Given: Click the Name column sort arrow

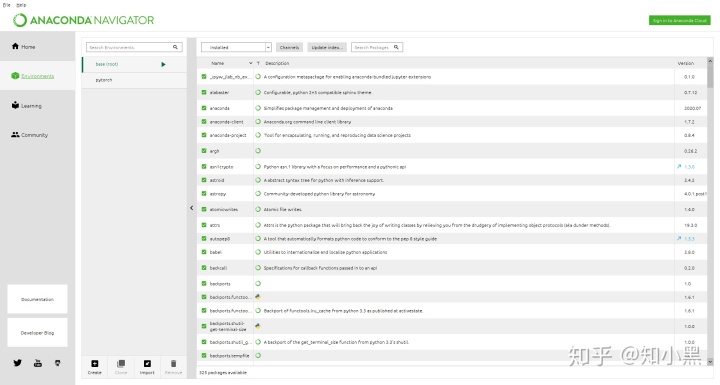Looking at the screenshot, I should [250, 63].
